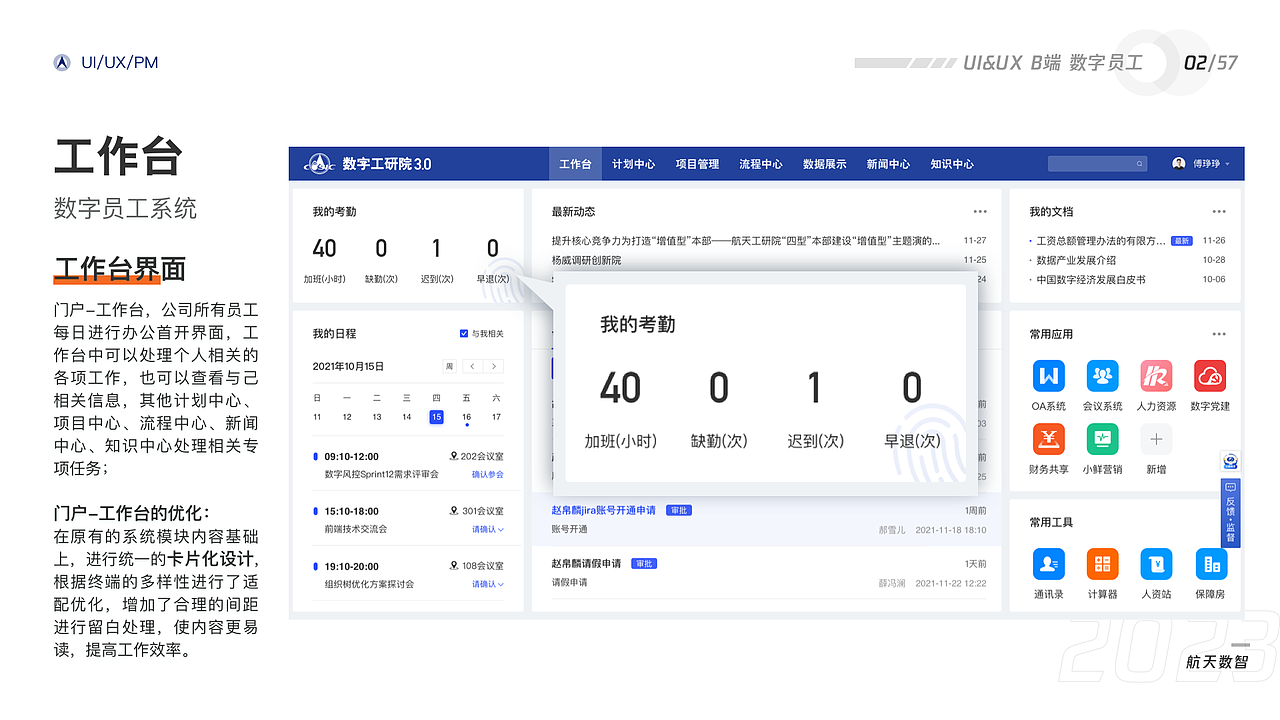Open the OA系统 application icon
The height and width of the screenshot is (720, 1280).
click(1048, 374)
